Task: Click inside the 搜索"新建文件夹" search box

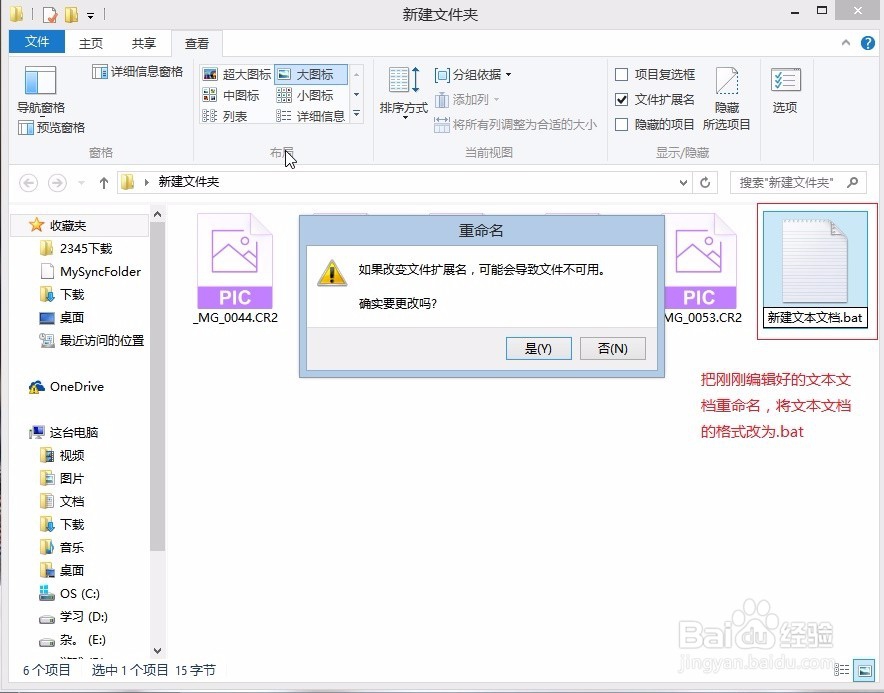Action: click(790, 182)
